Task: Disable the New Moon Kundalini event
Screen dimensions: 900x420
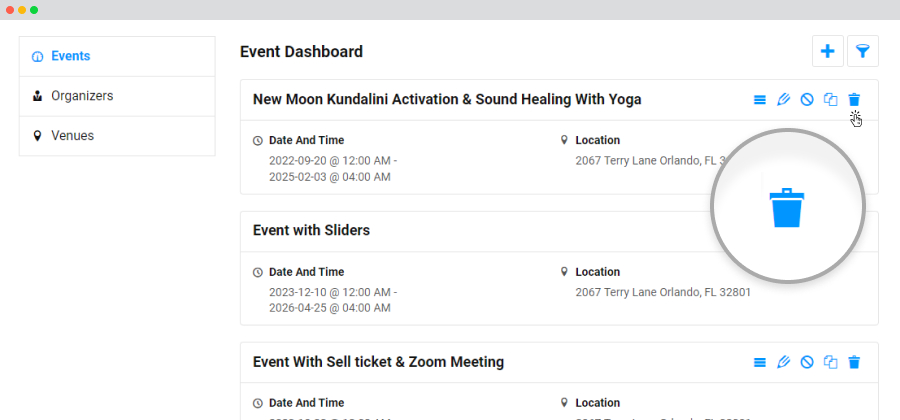Action: point(807,100)
